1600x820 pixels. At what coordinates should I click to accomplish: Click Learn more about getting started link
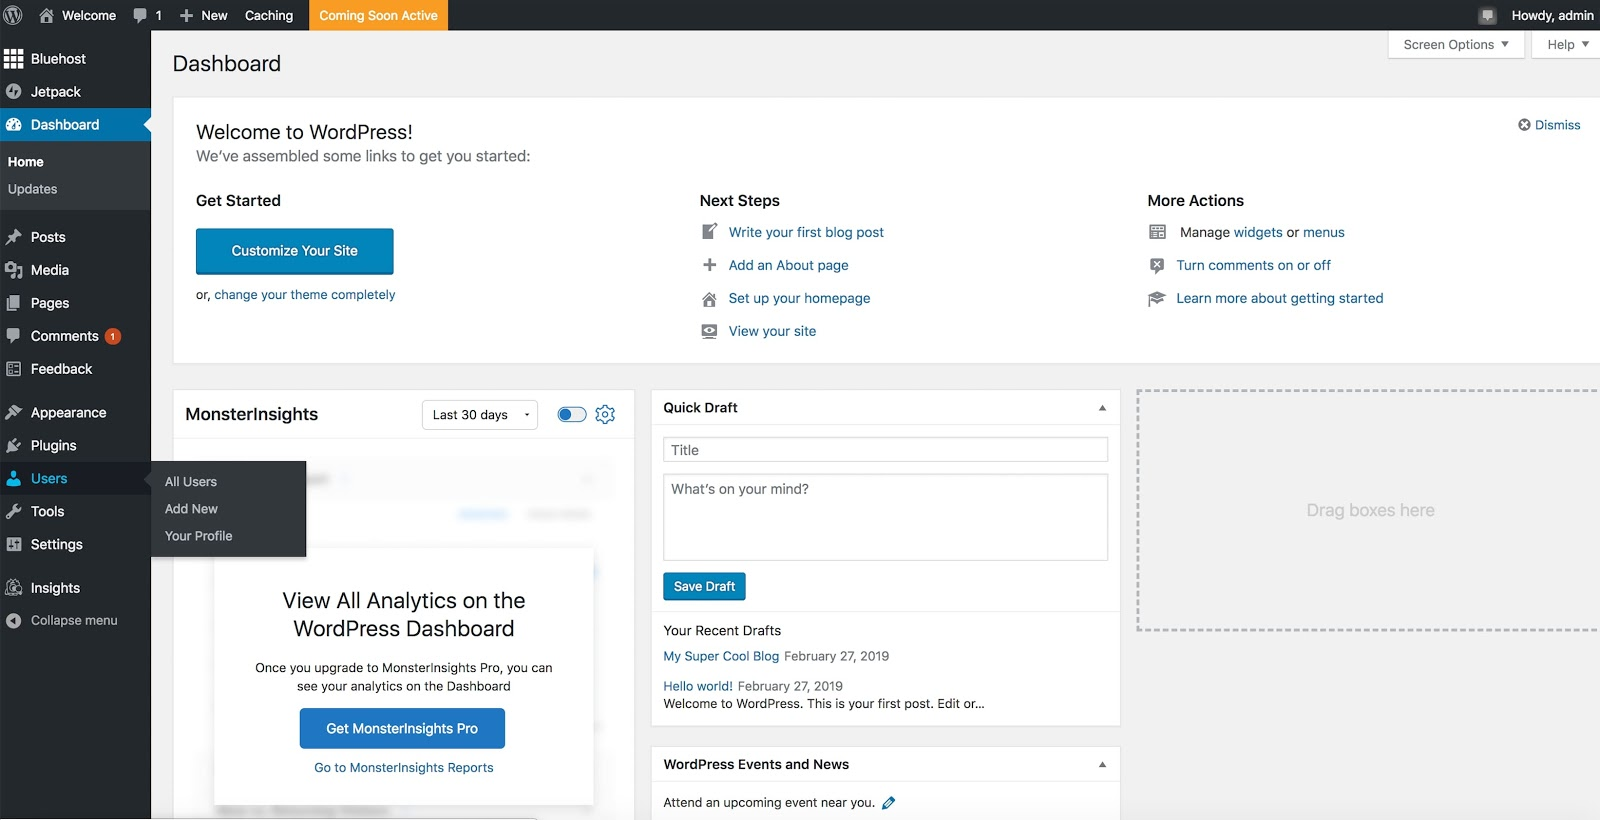point(1280,298)
